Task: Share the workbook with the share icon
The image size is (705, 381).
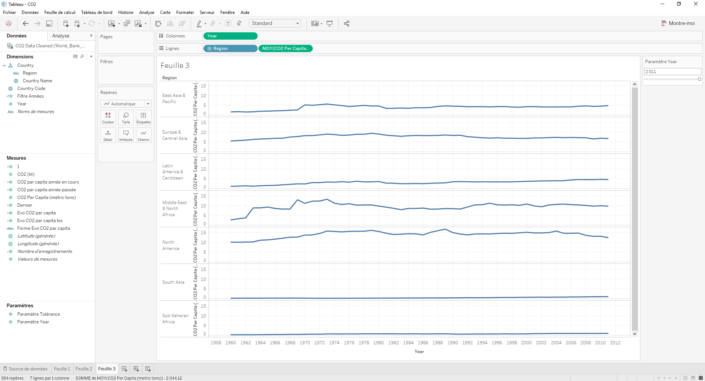Action: pos(347,23)
